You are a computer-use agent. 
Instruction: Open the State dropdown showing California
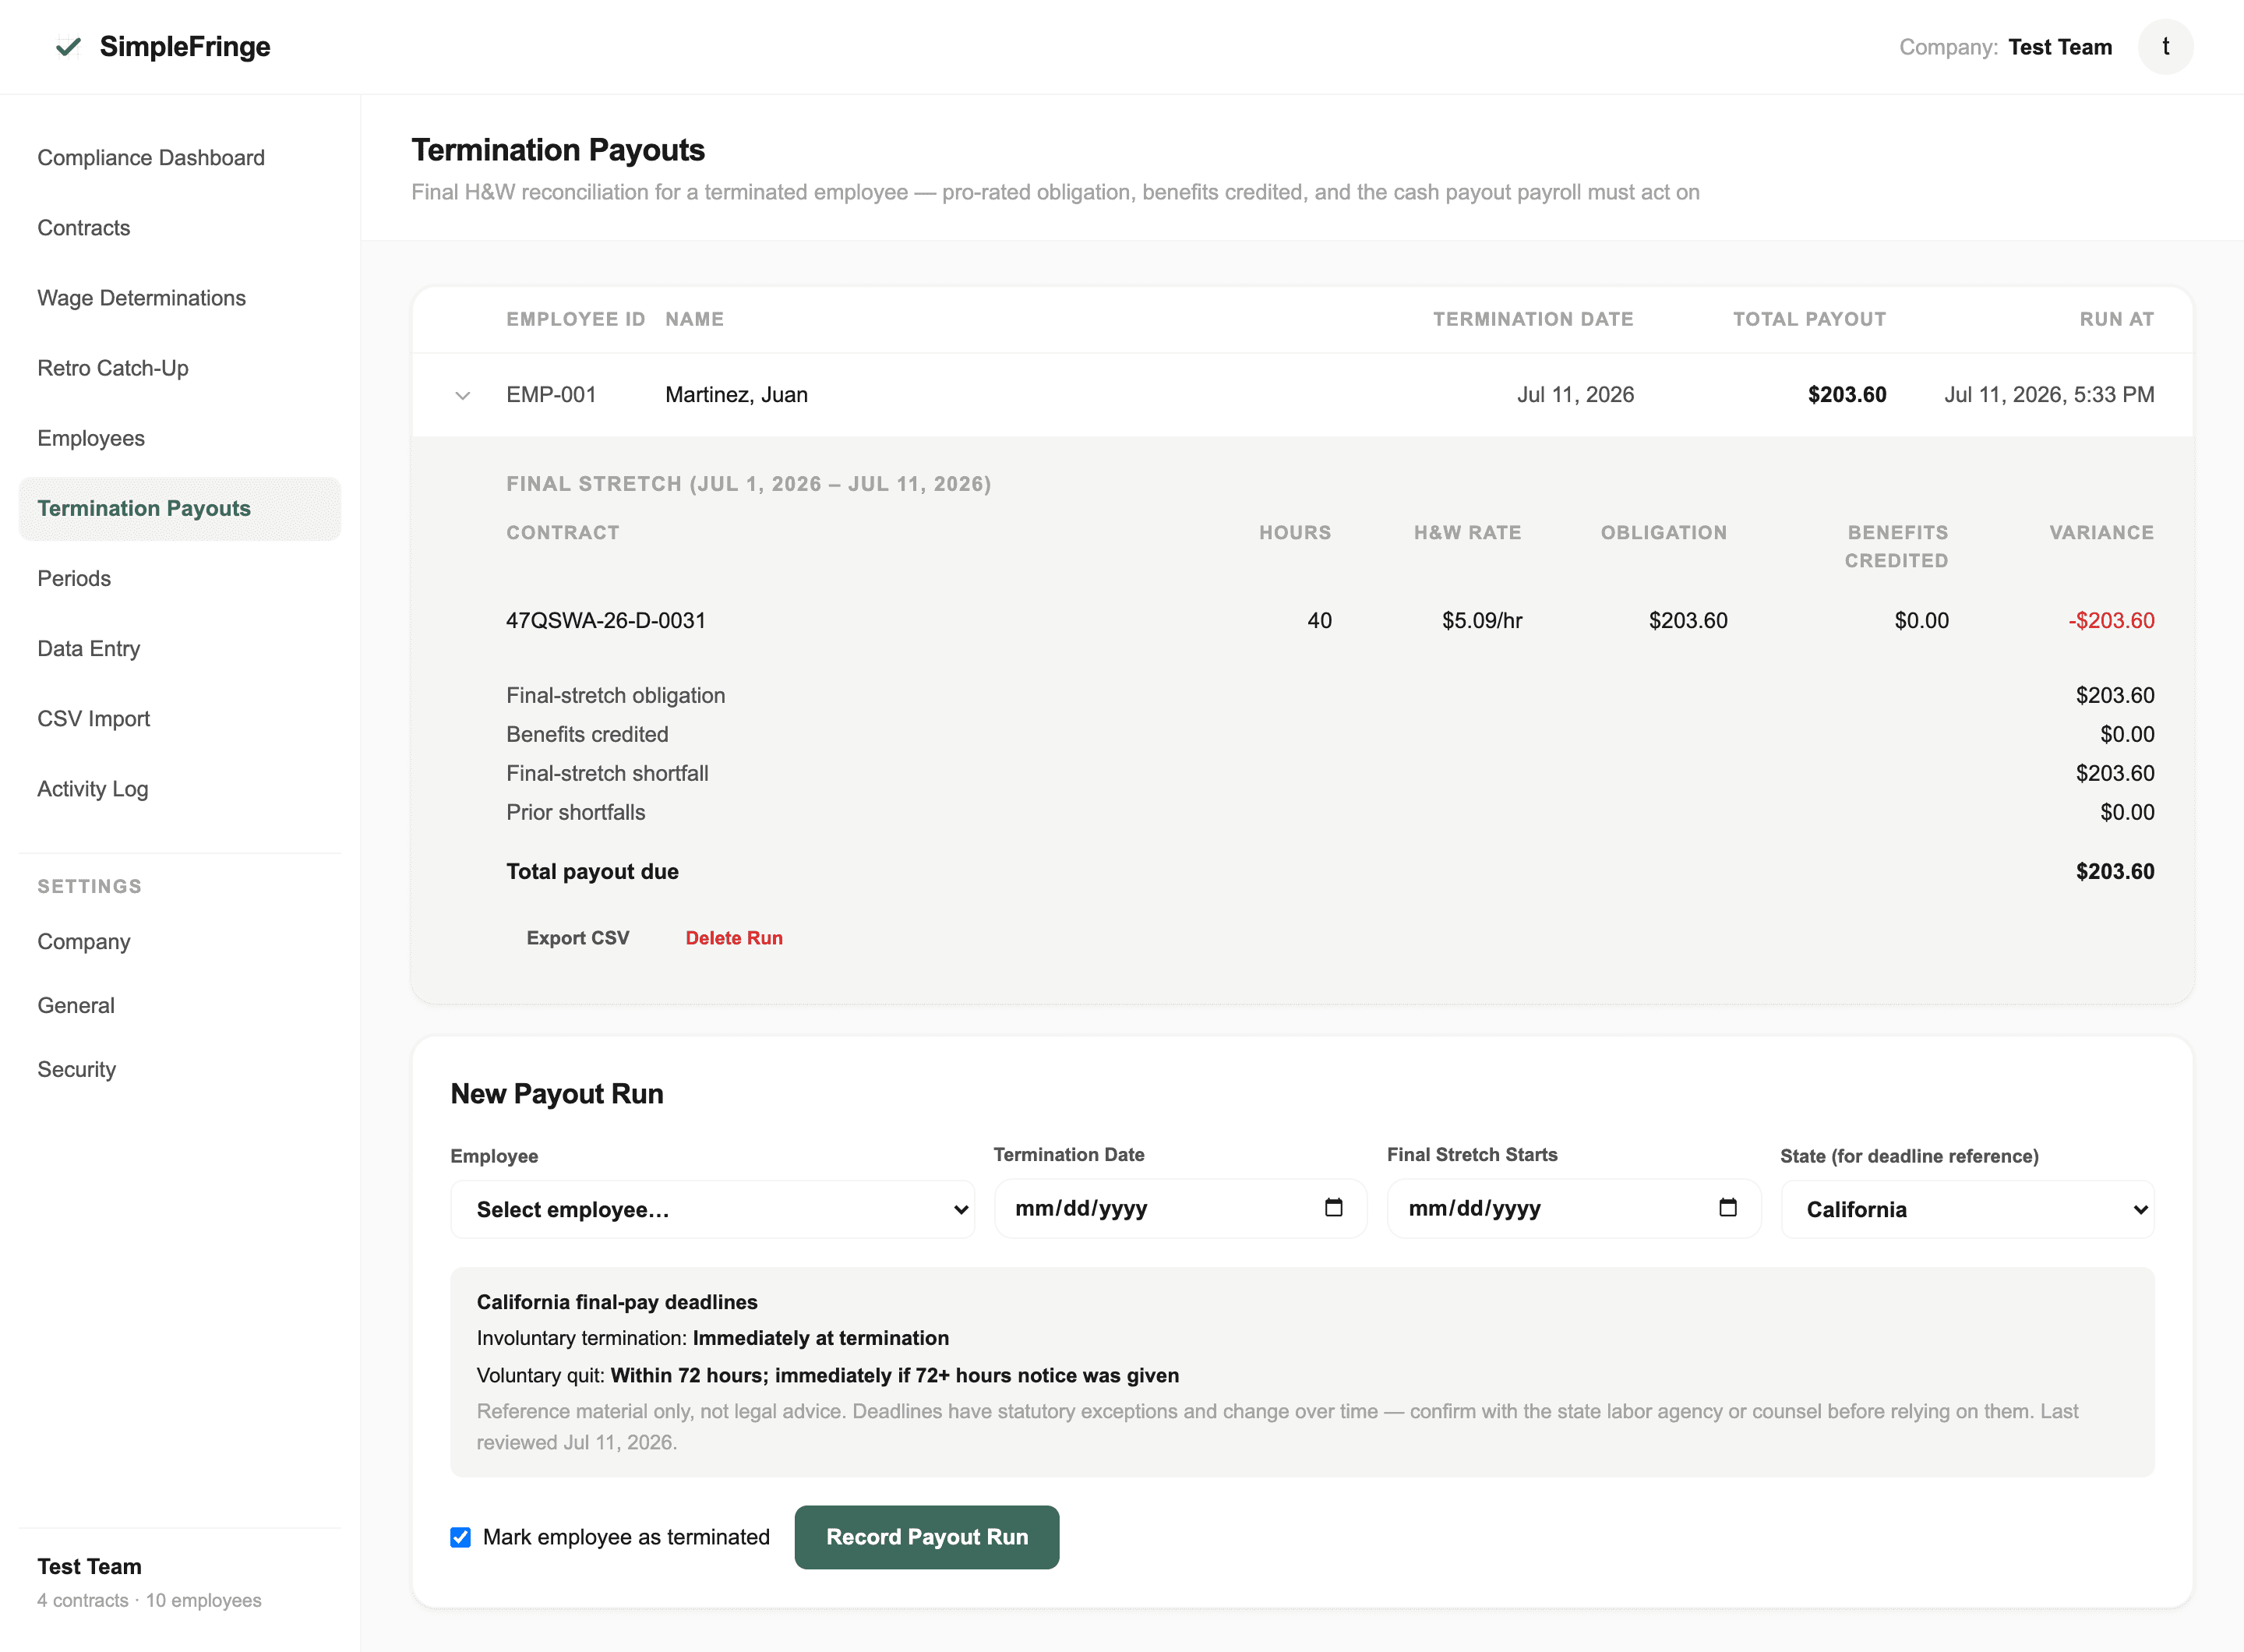[1967, 1209]
